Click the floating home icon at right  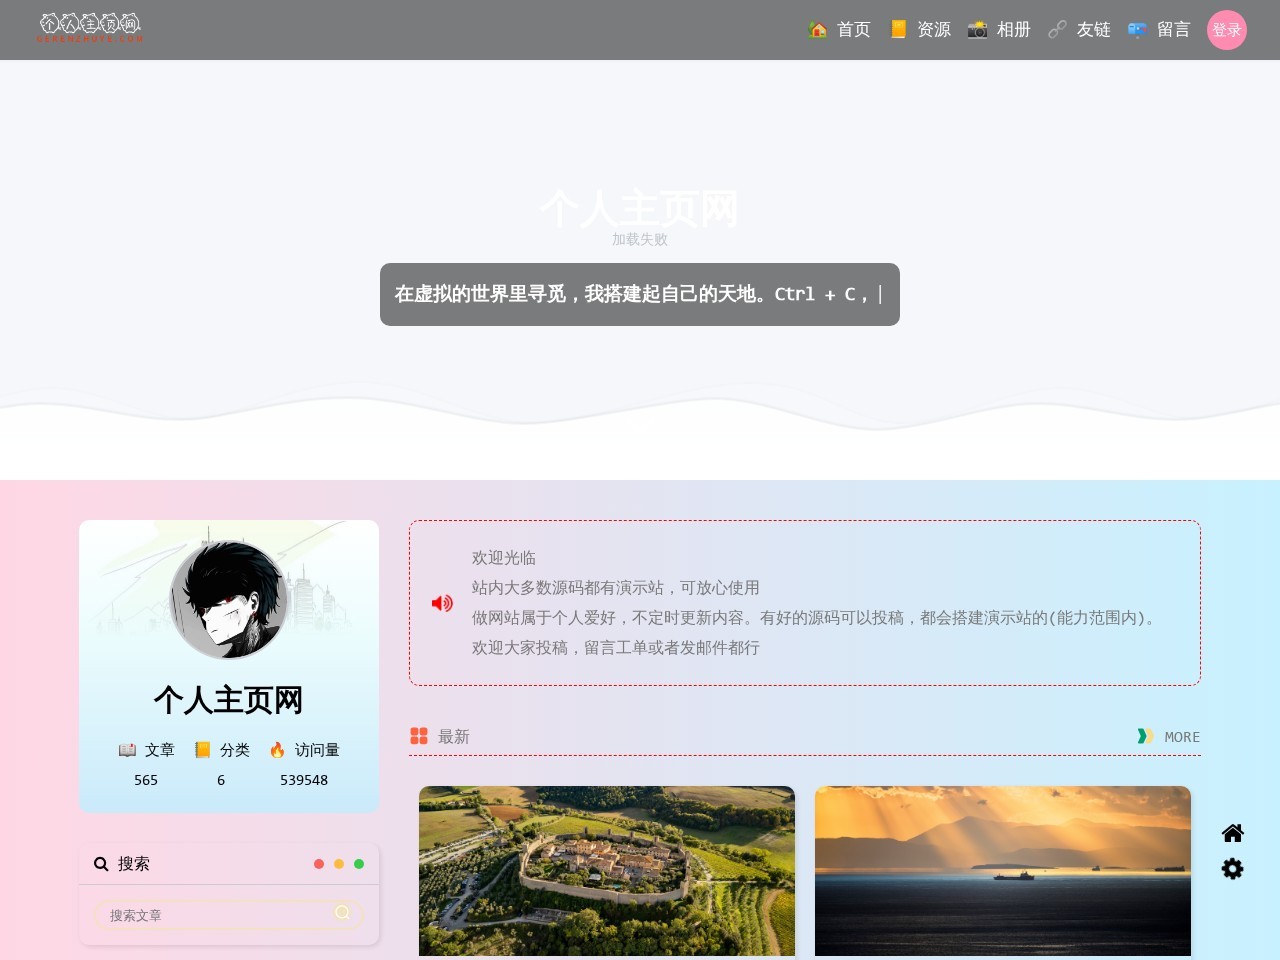coord(1233,833)
